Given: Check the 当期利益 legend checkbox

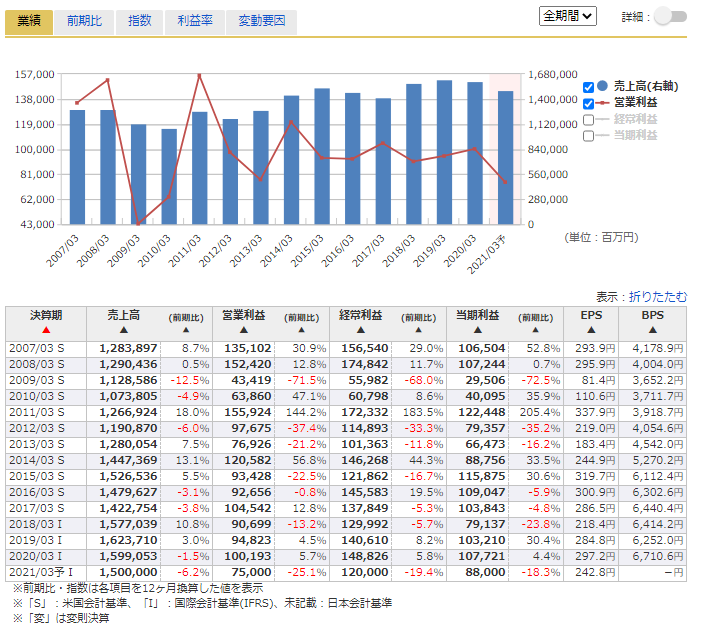Looking at the screenshot, I should (x=588, y=135).
